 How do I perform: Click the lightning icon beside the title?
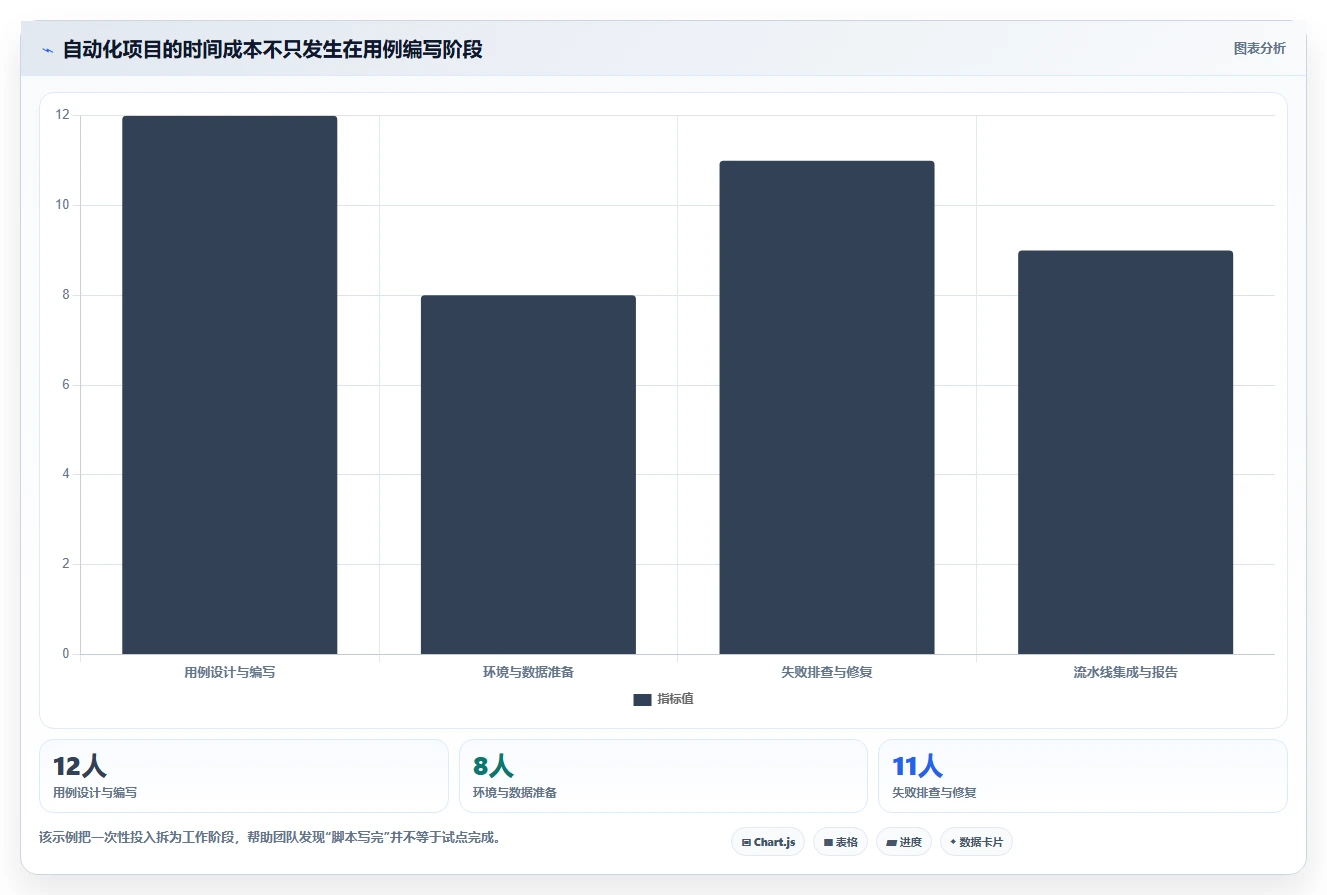(x=47, y=49)
